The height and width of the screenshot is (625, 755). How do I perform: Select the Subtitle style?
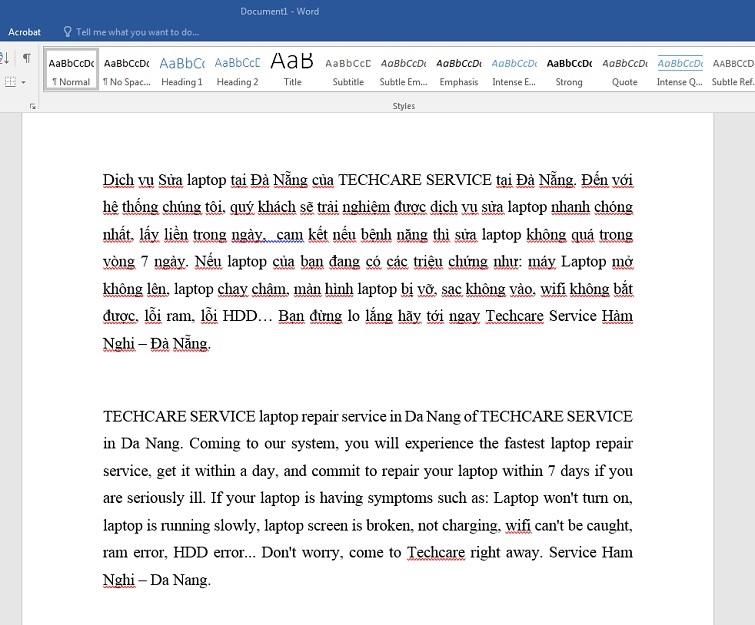[x=348, y=69]
